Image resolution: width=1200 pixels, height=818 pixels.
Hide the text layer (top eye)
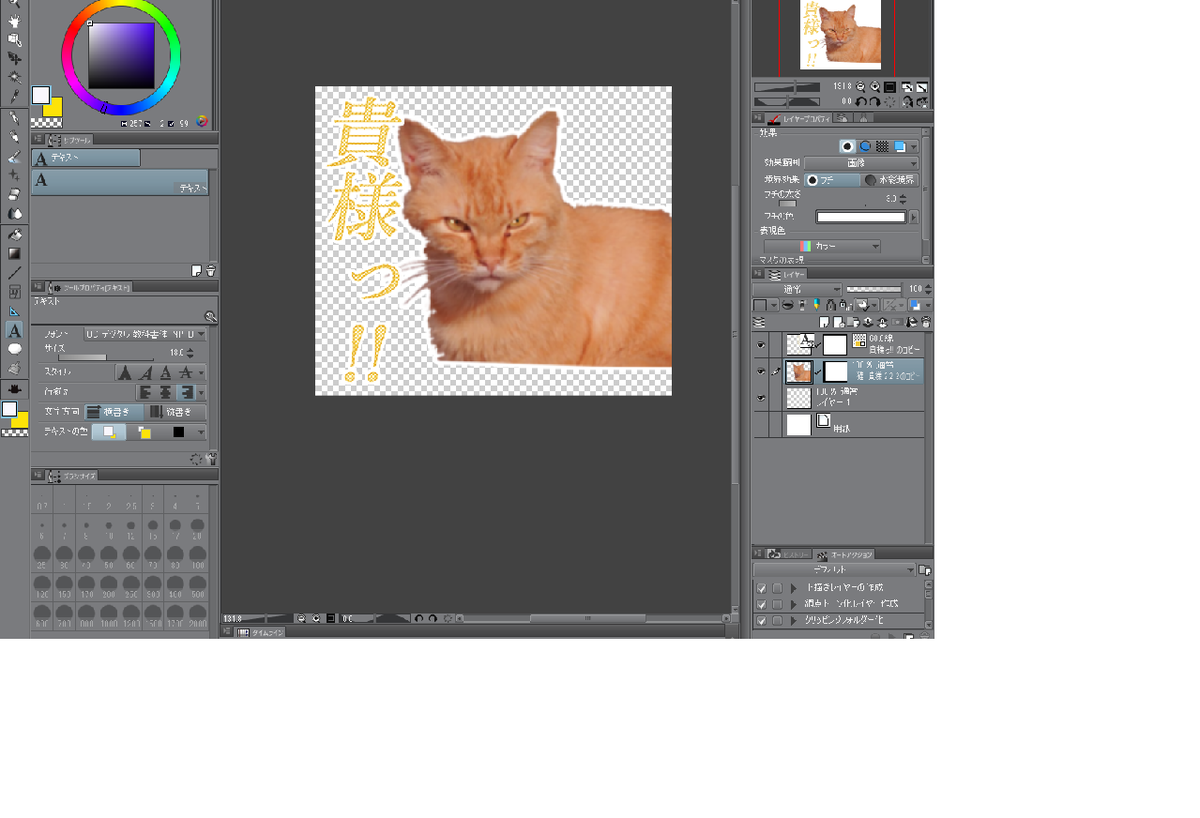761,345
